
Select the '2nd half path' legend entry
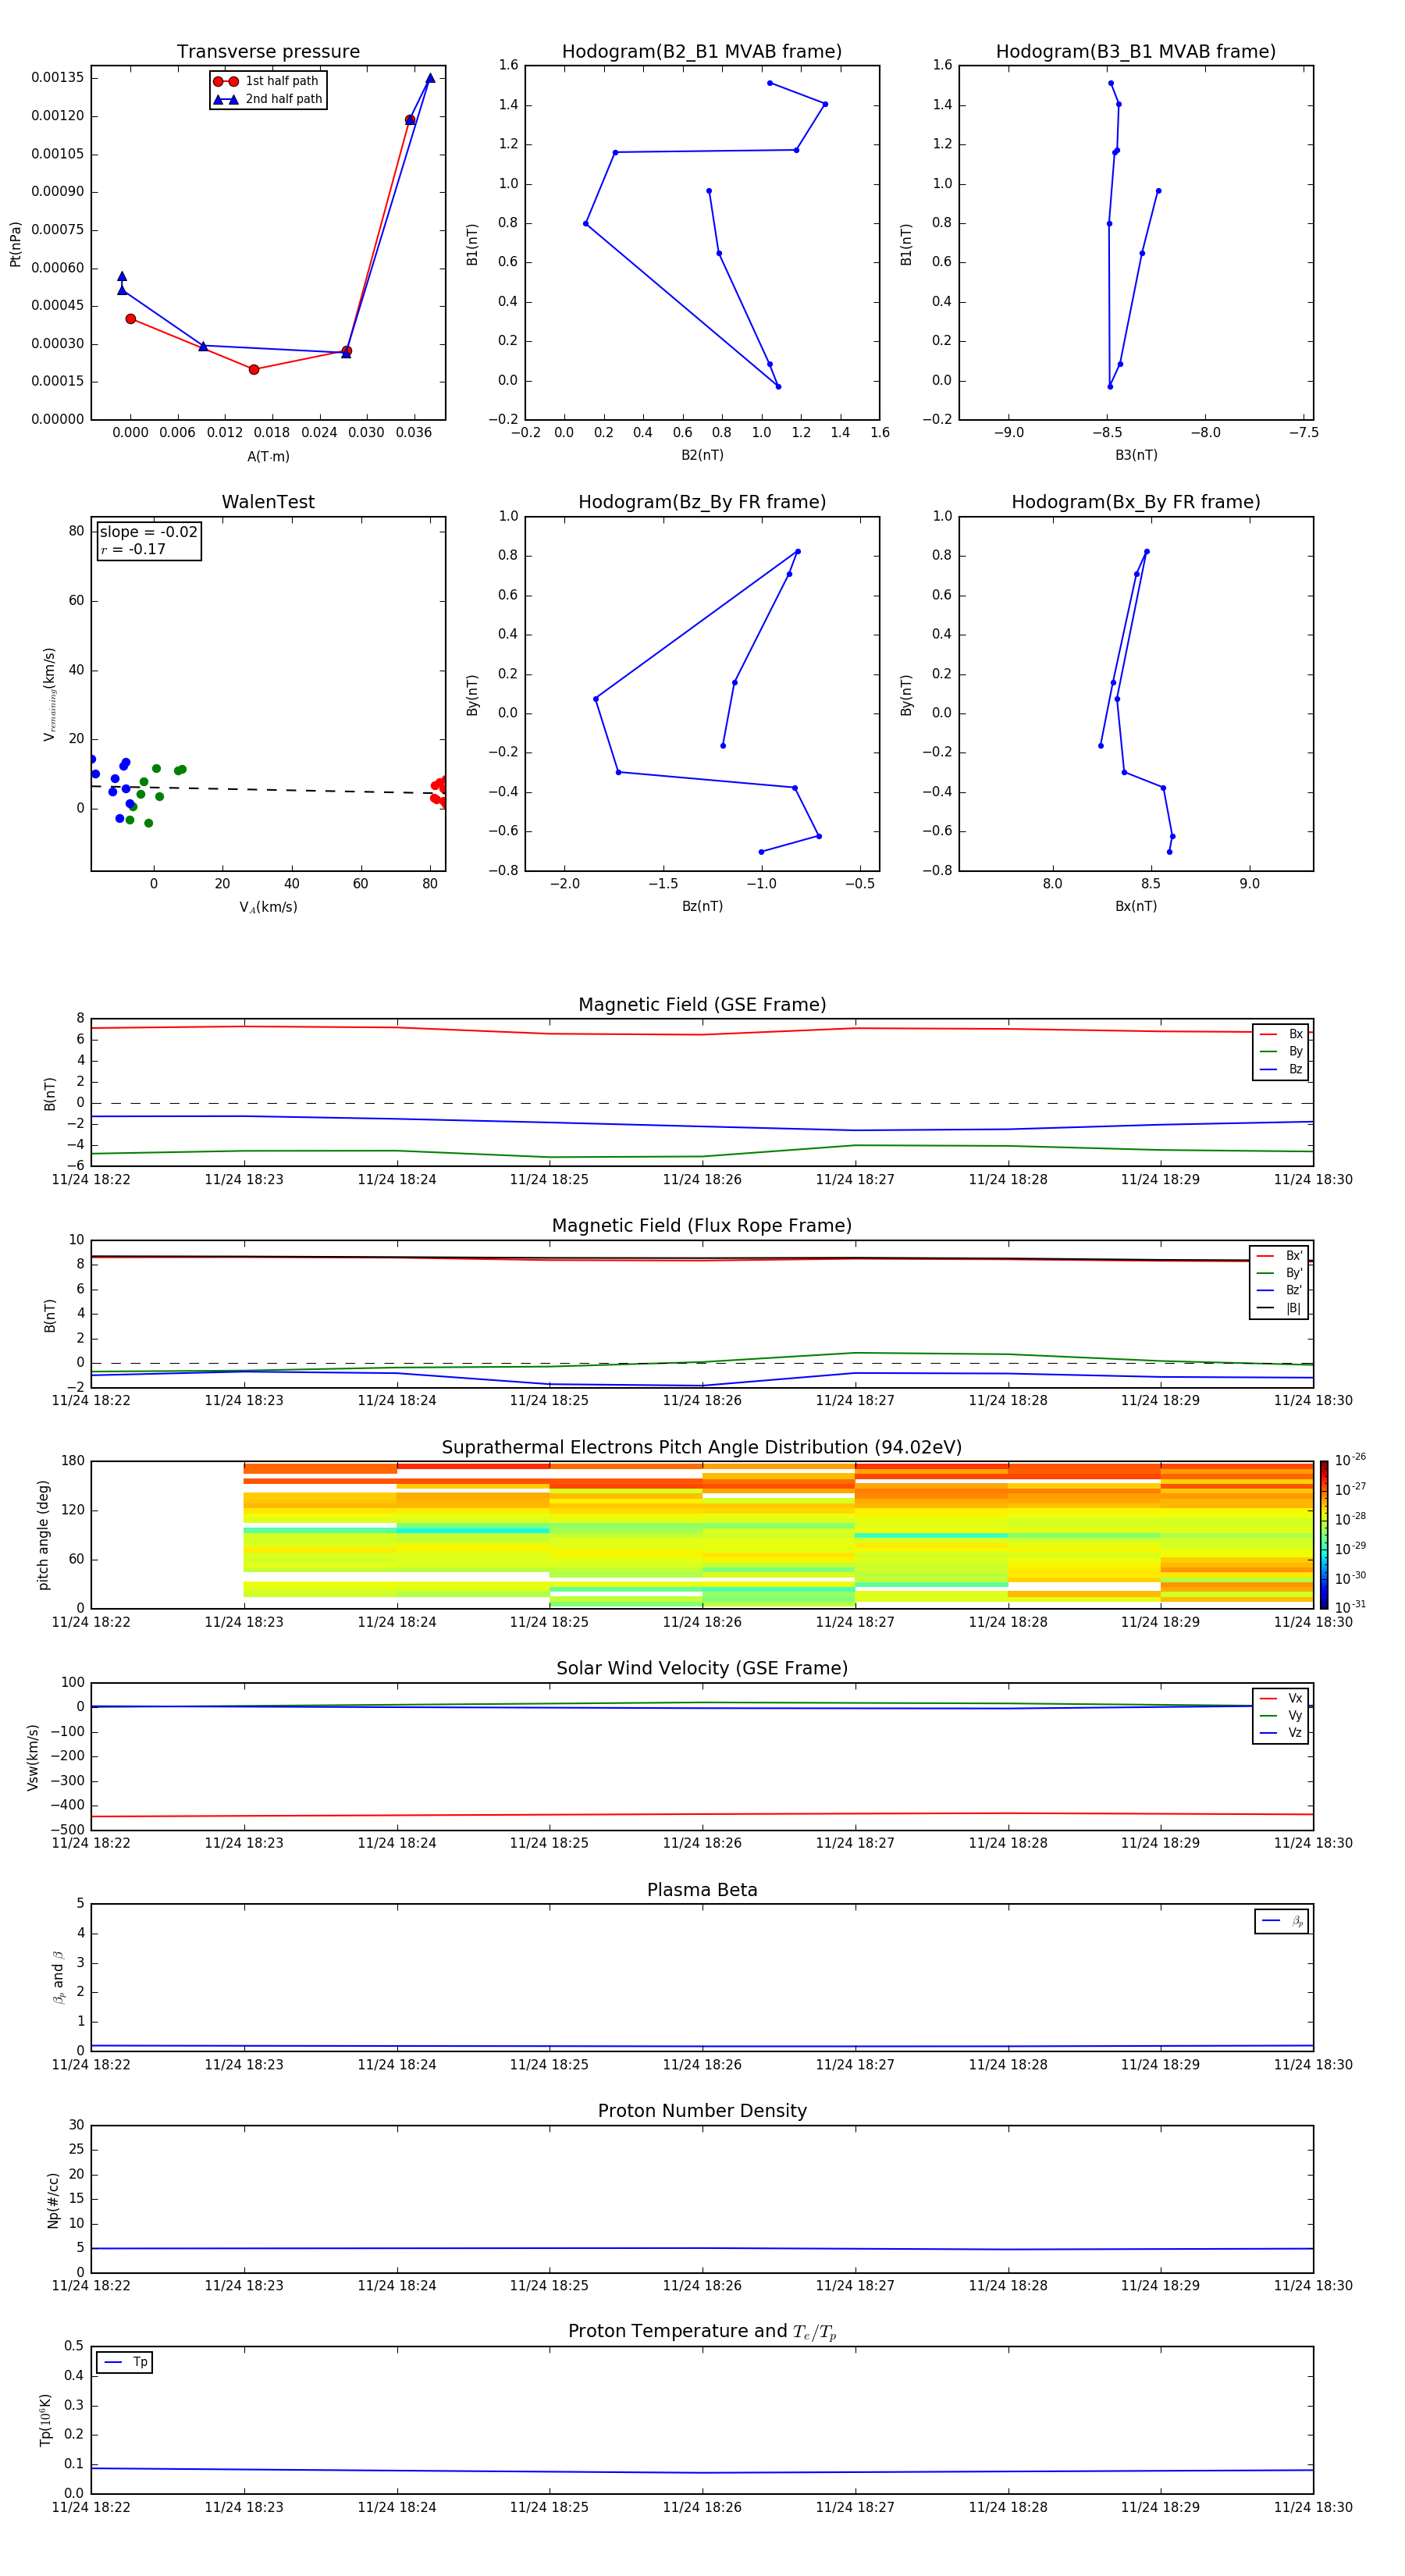267,99
